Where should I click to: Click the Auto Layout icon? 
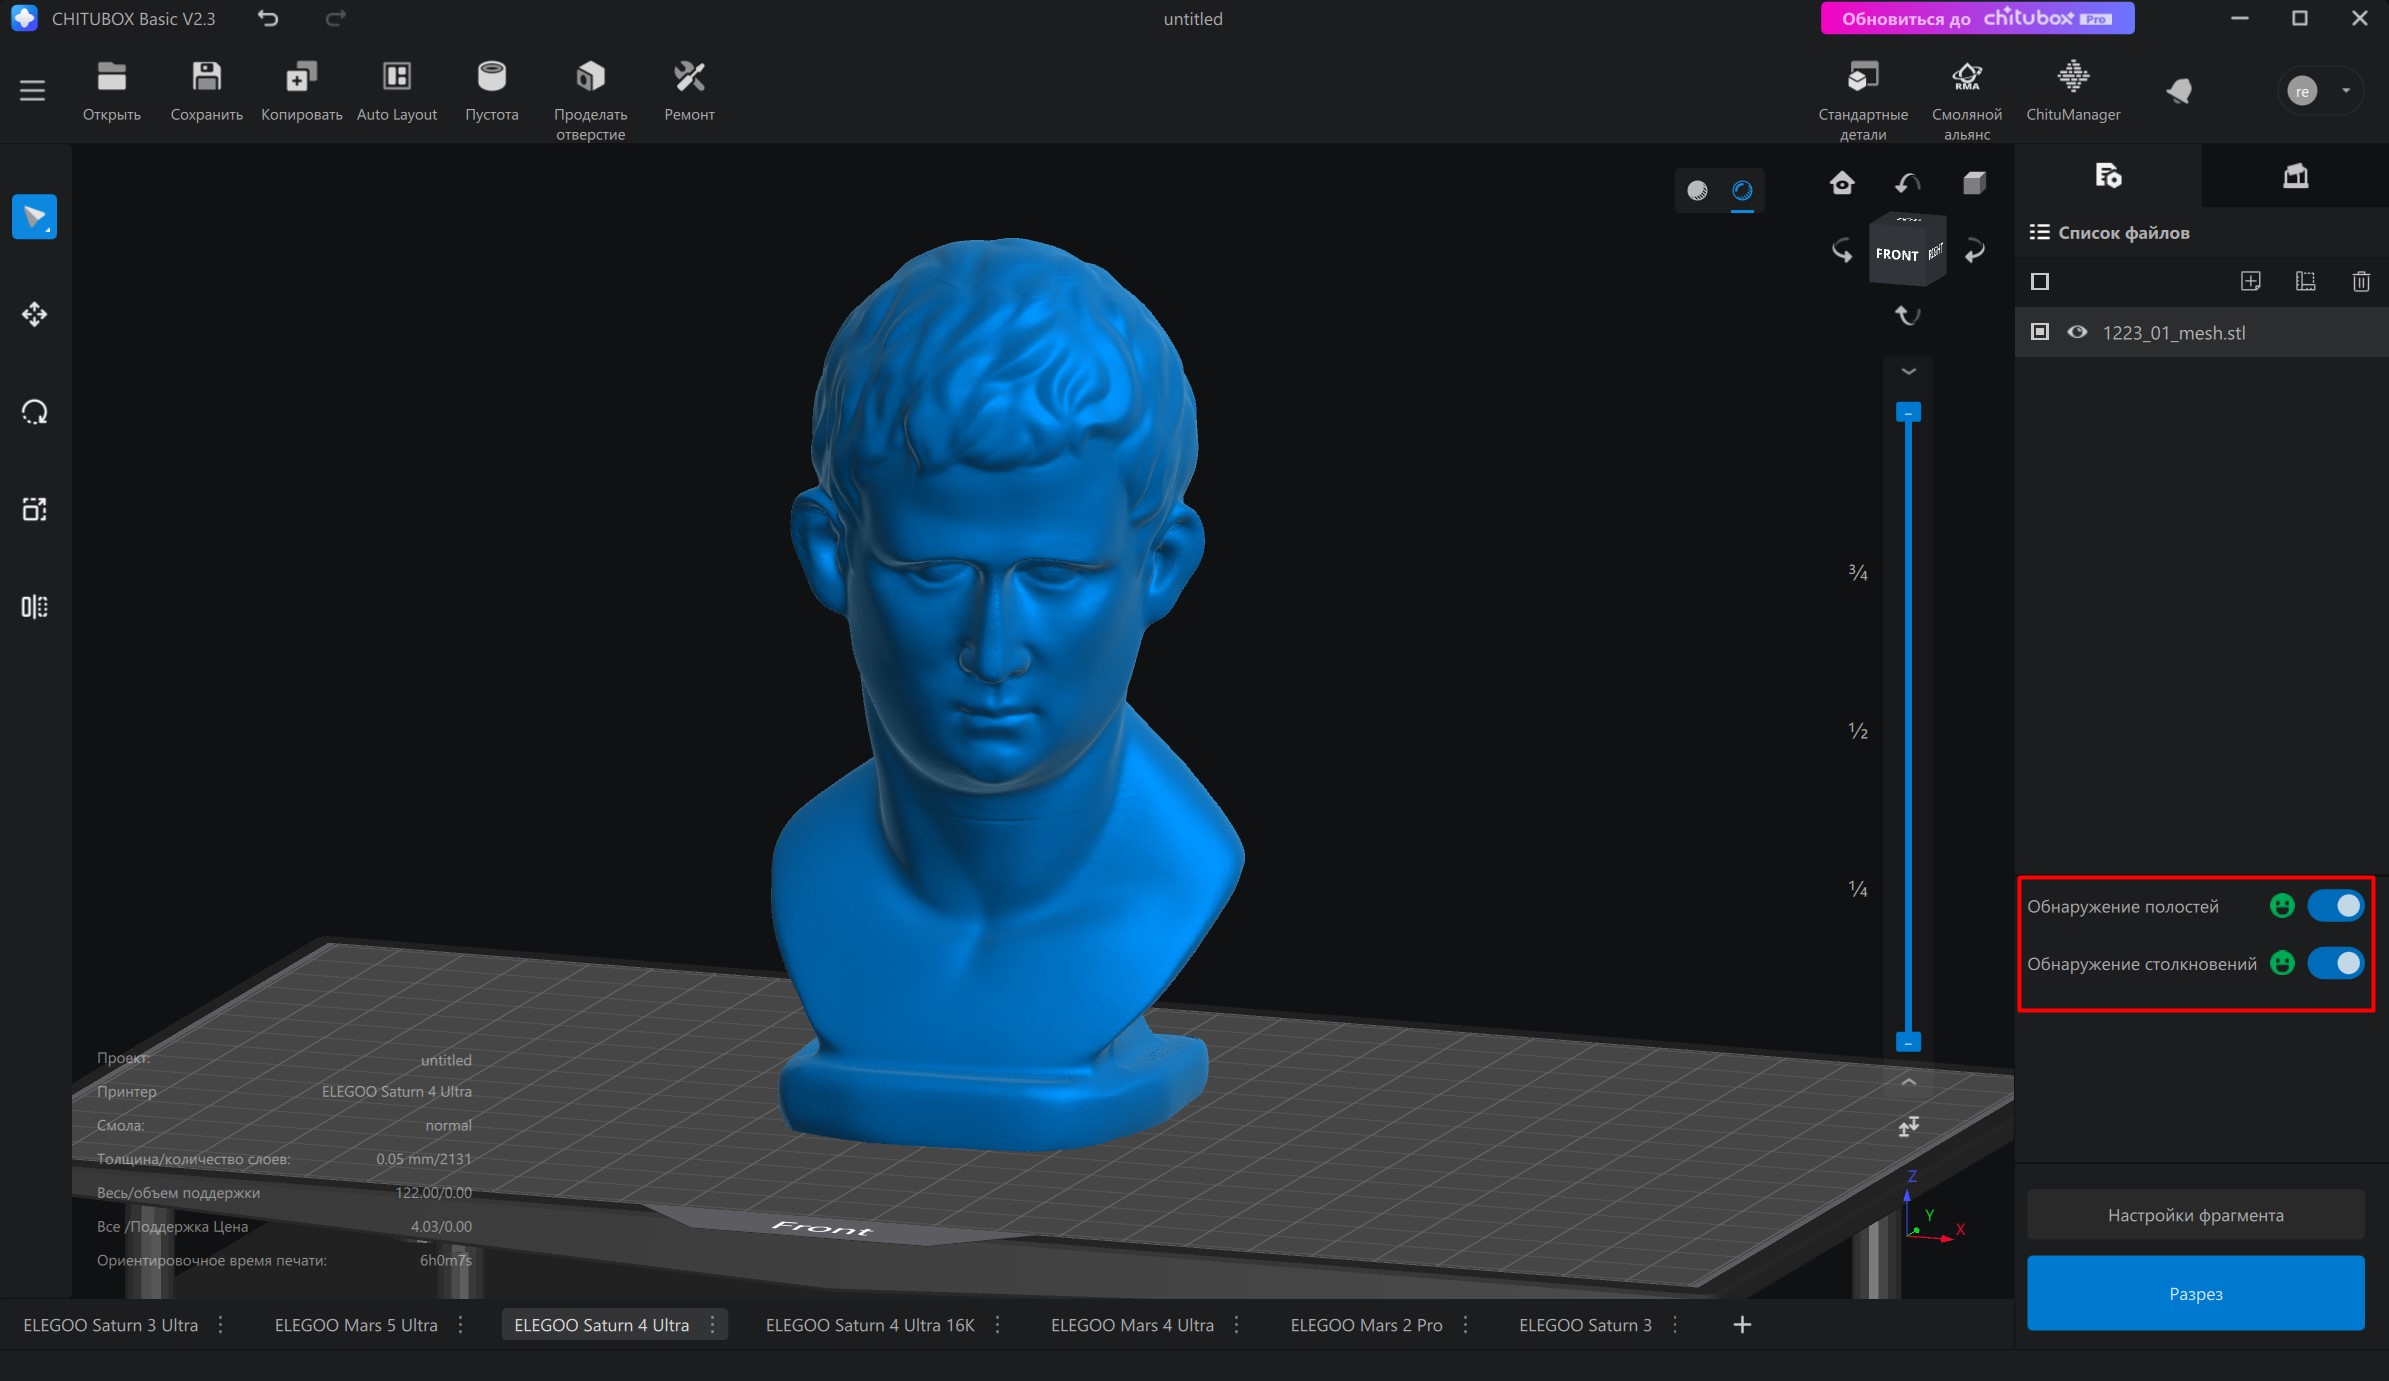point(397,78)
